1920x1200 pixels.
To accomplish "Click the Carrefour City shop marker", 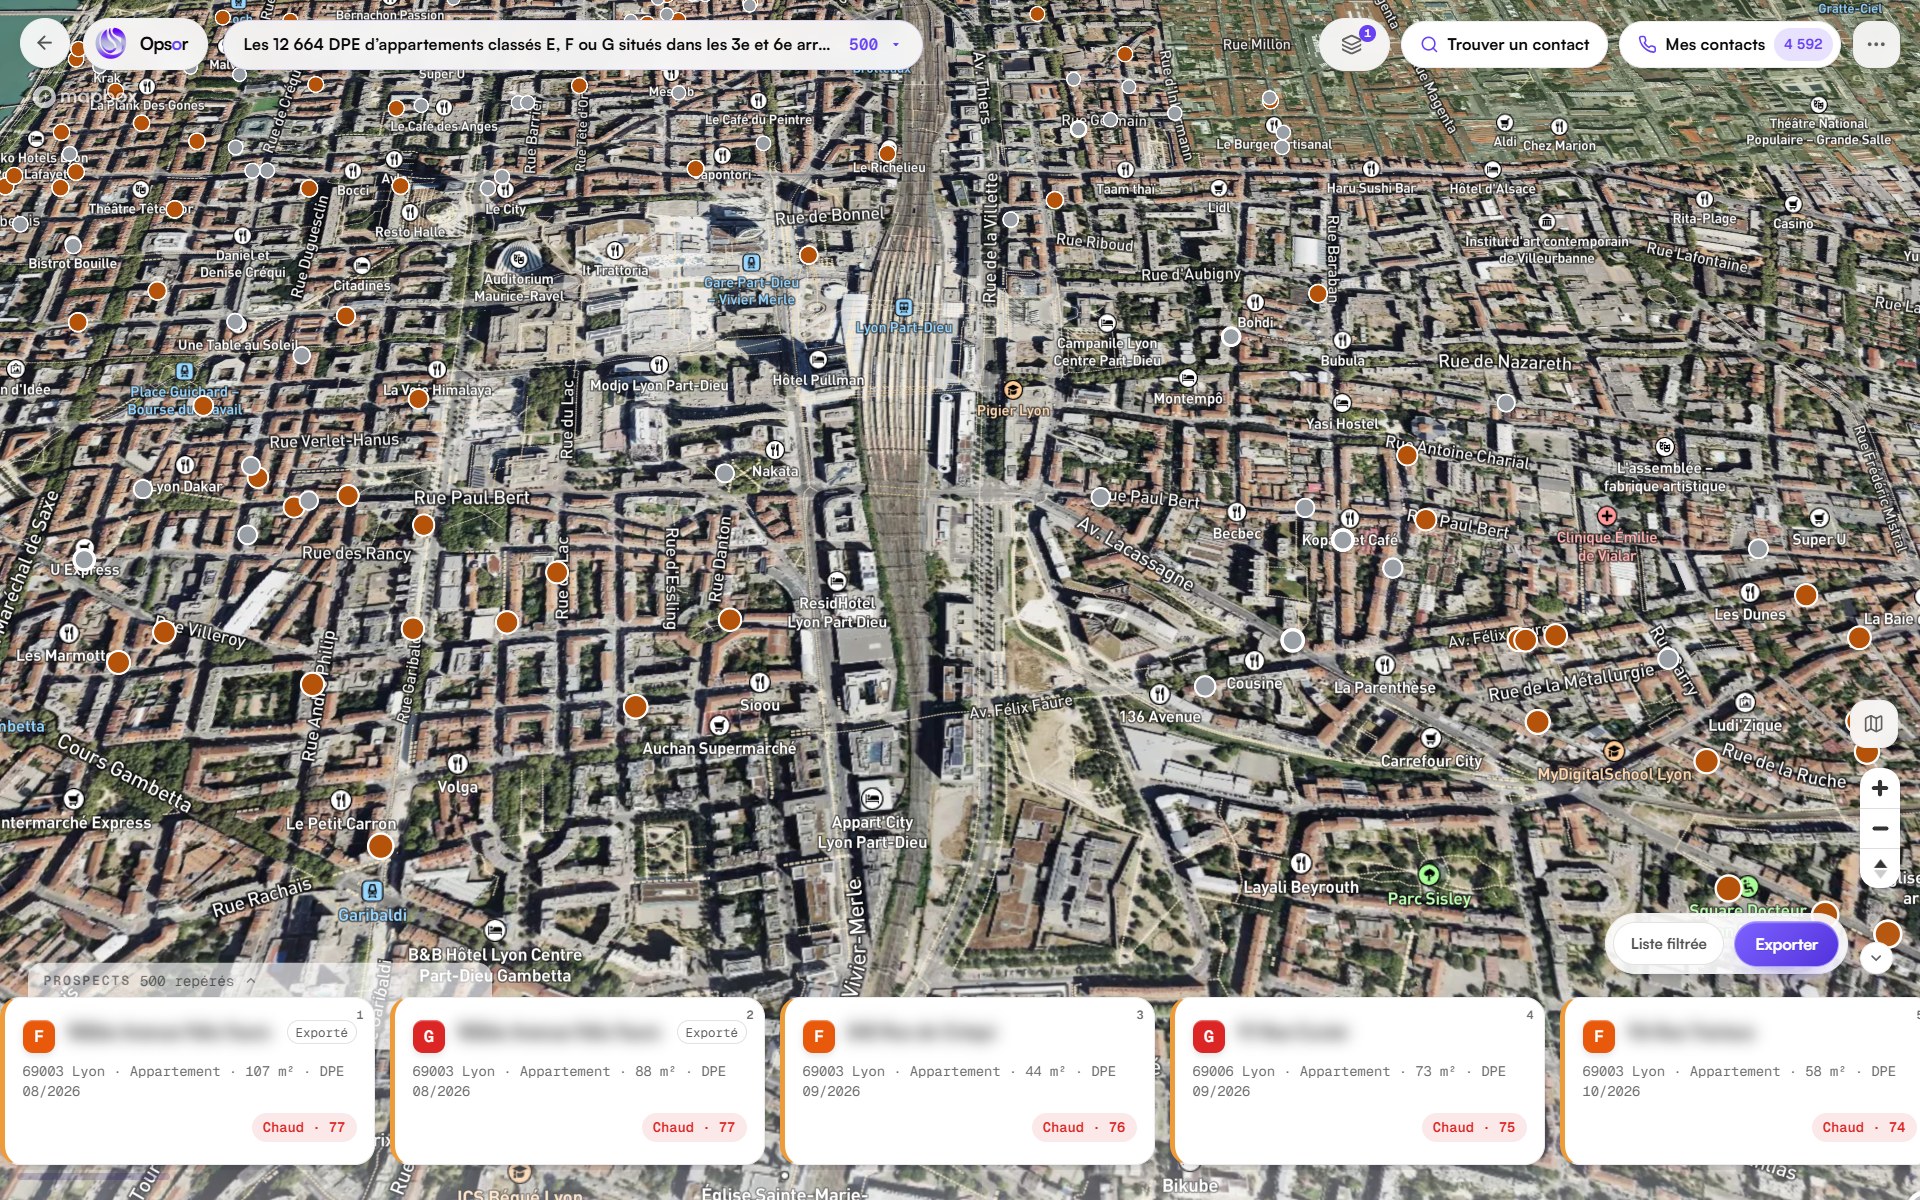I will tap(1431, 738).
